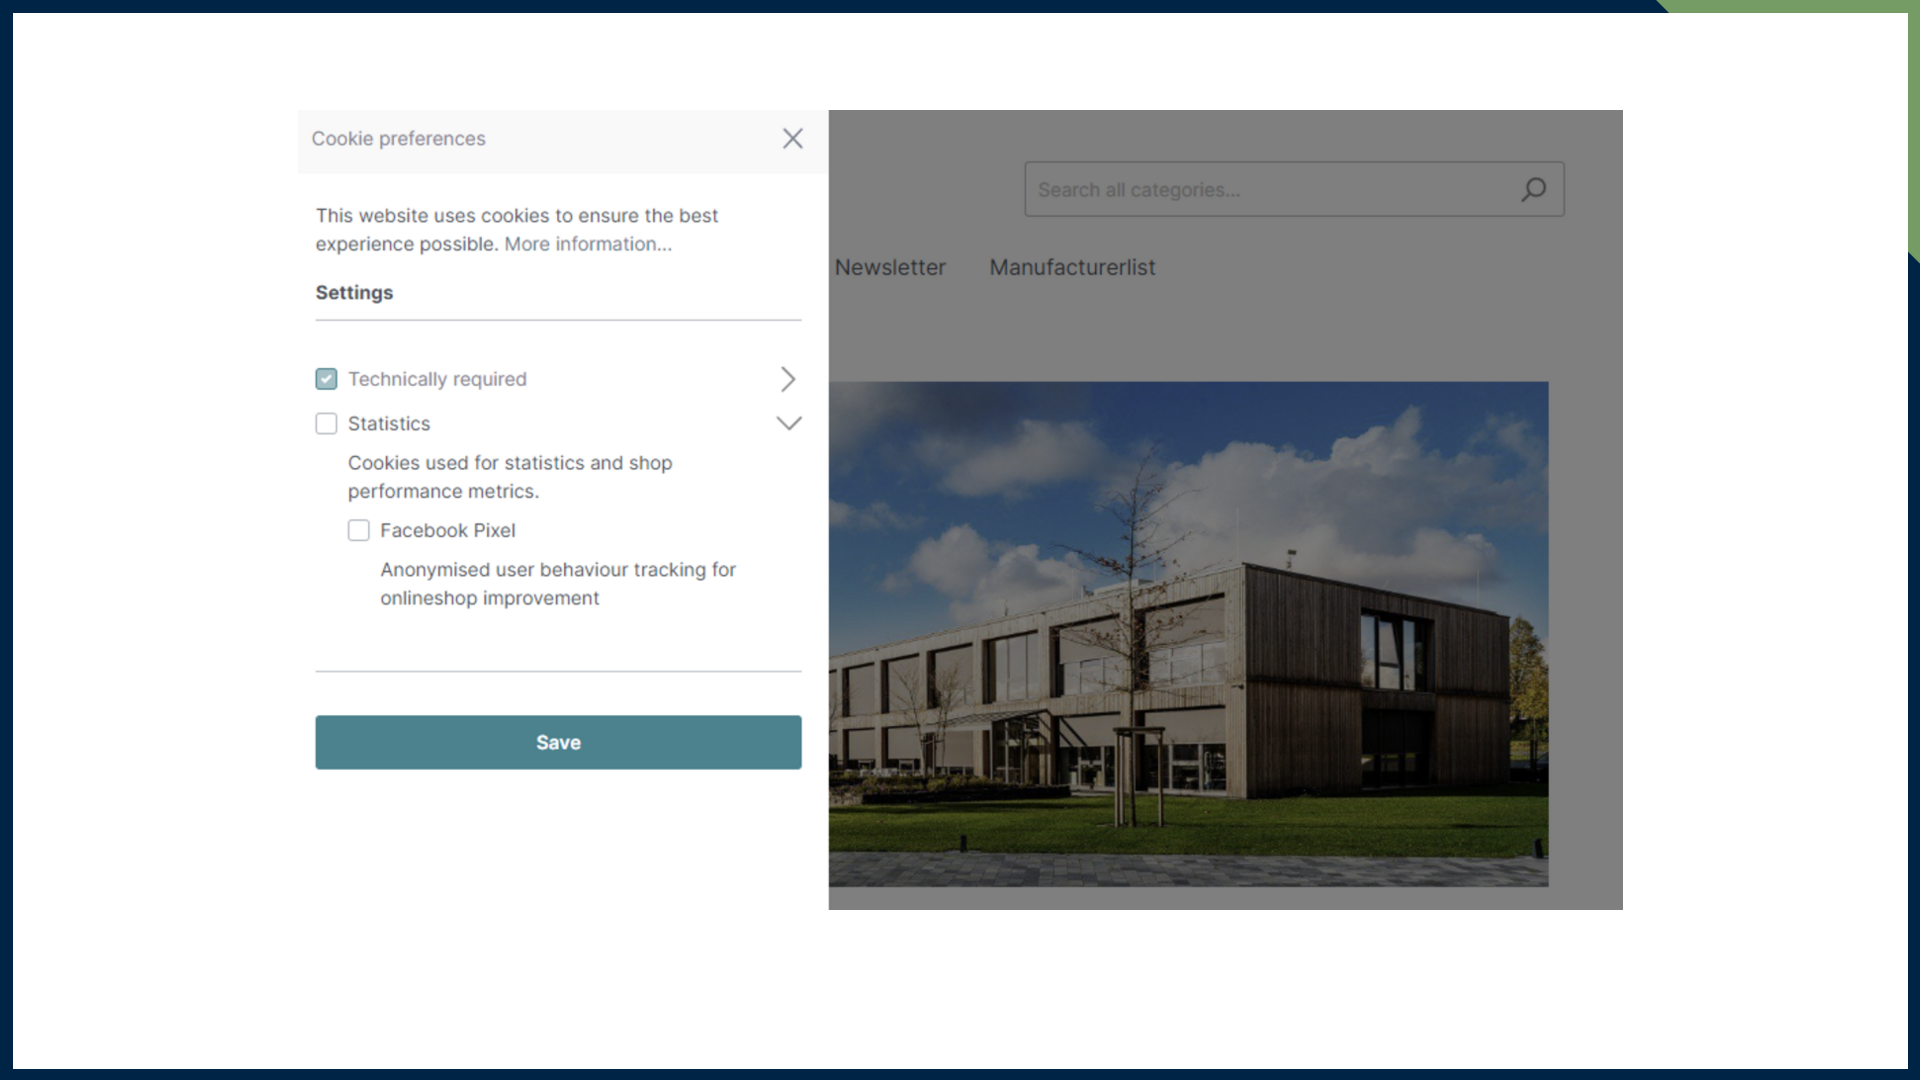Enable the Statistics cookies checkbox
Viewport: 1920px width, 1080px height.
pos(326,423)
